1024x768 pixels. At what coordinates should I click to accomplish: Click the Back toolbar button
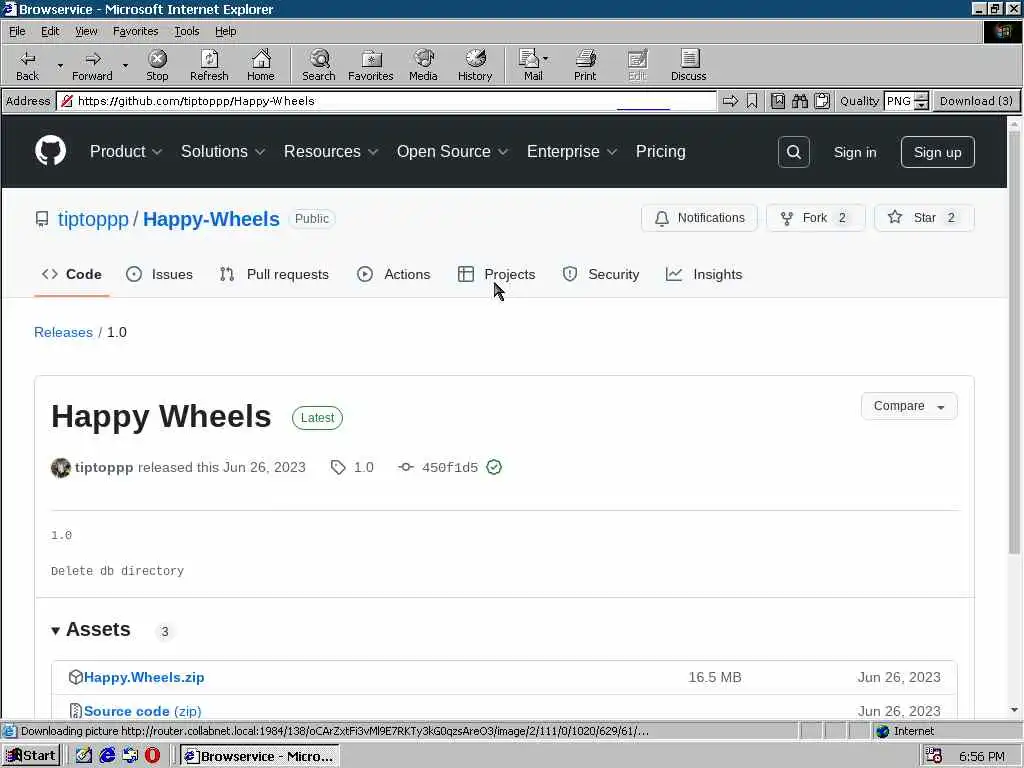27,65
